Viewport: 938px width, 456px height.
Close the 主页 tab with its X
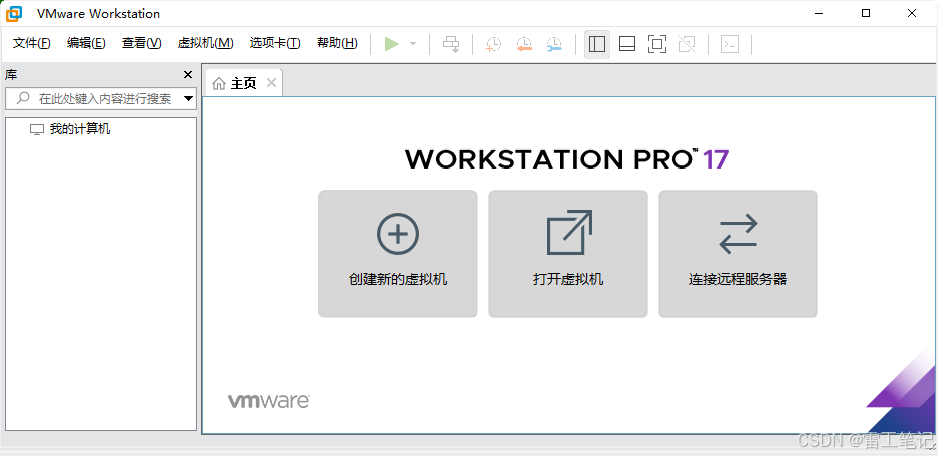pos(271,83)
